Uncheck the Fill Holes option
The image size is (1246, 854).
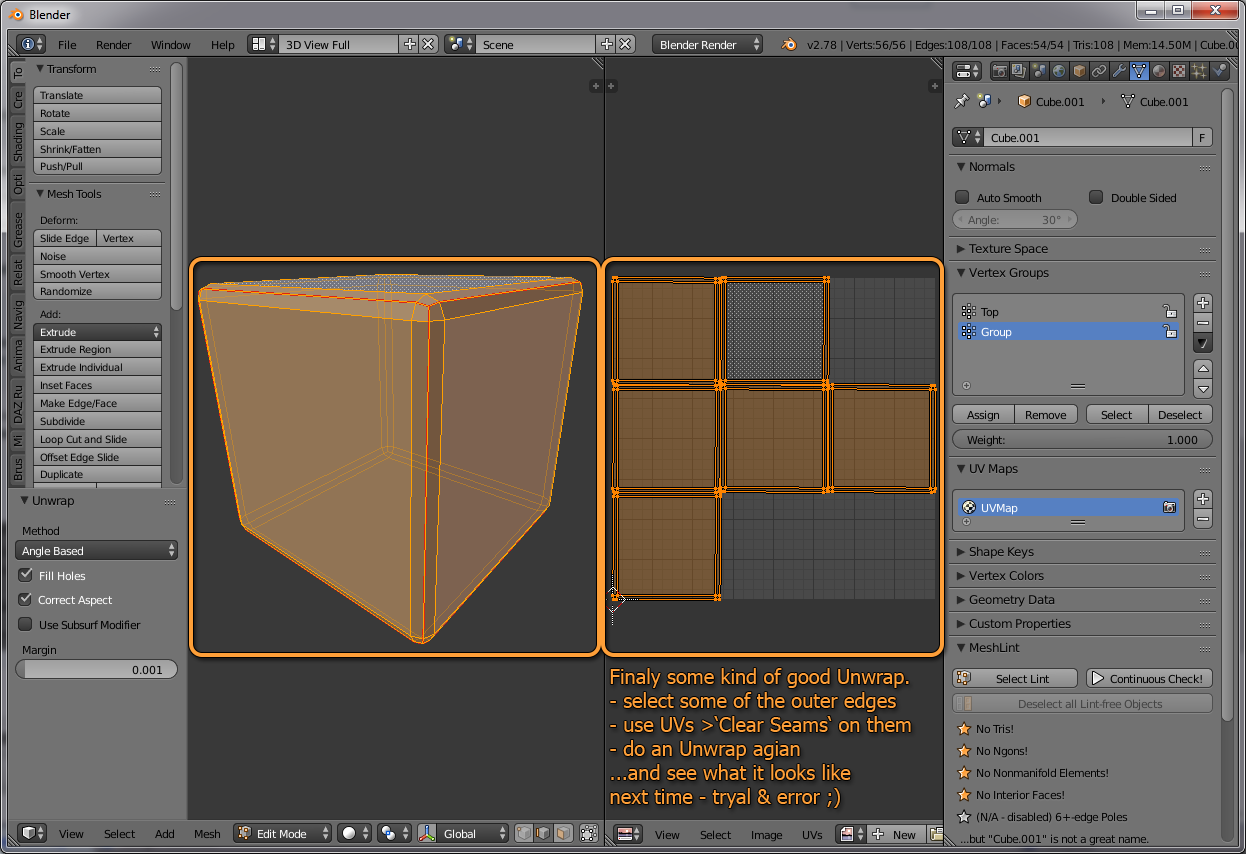tap(26, 576)
